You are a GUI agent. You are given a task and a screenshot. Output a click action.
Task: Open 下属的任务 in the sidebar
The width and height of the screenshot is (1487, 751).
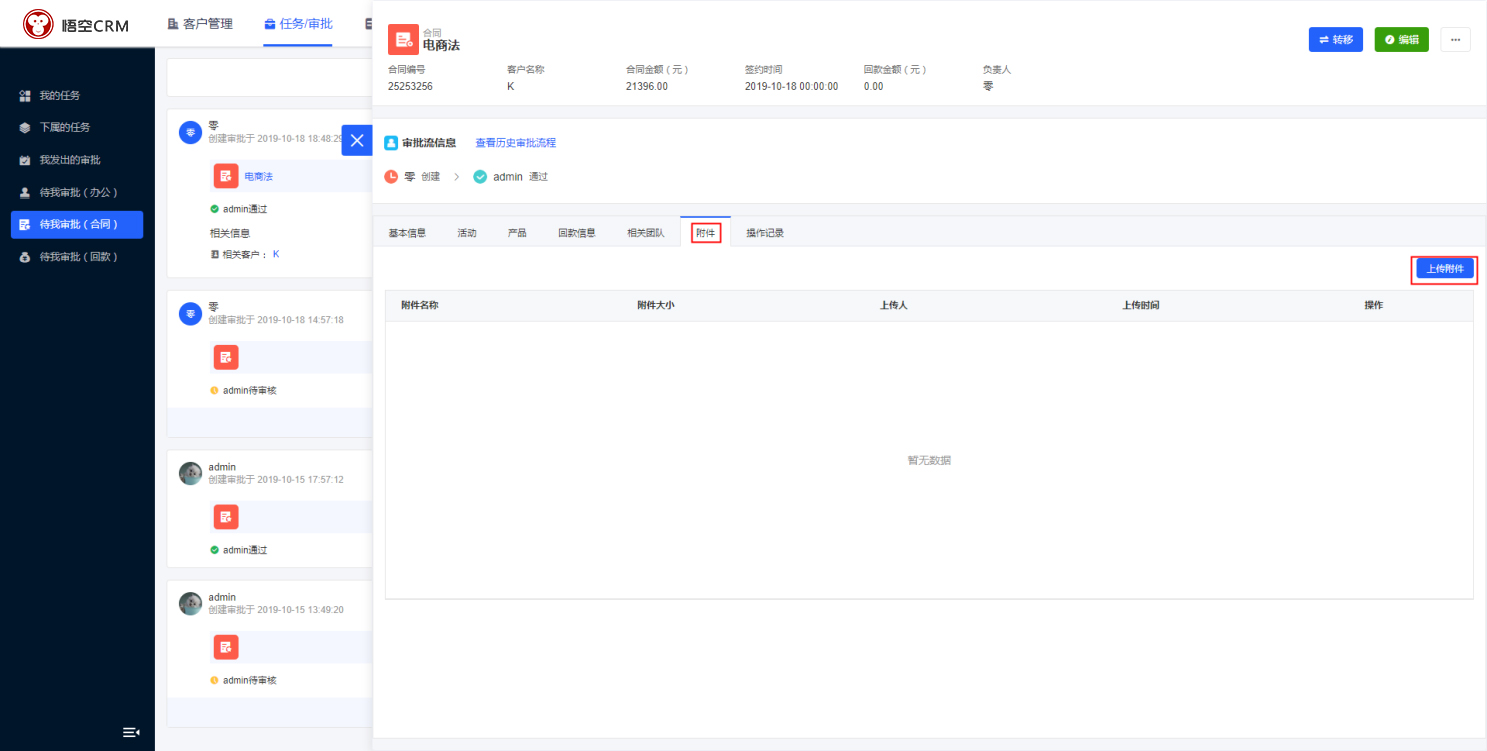(x=65, y=128)
